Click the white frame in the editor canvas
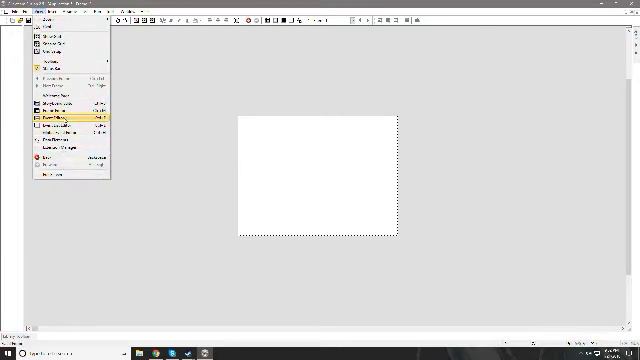 coord(318,176)
